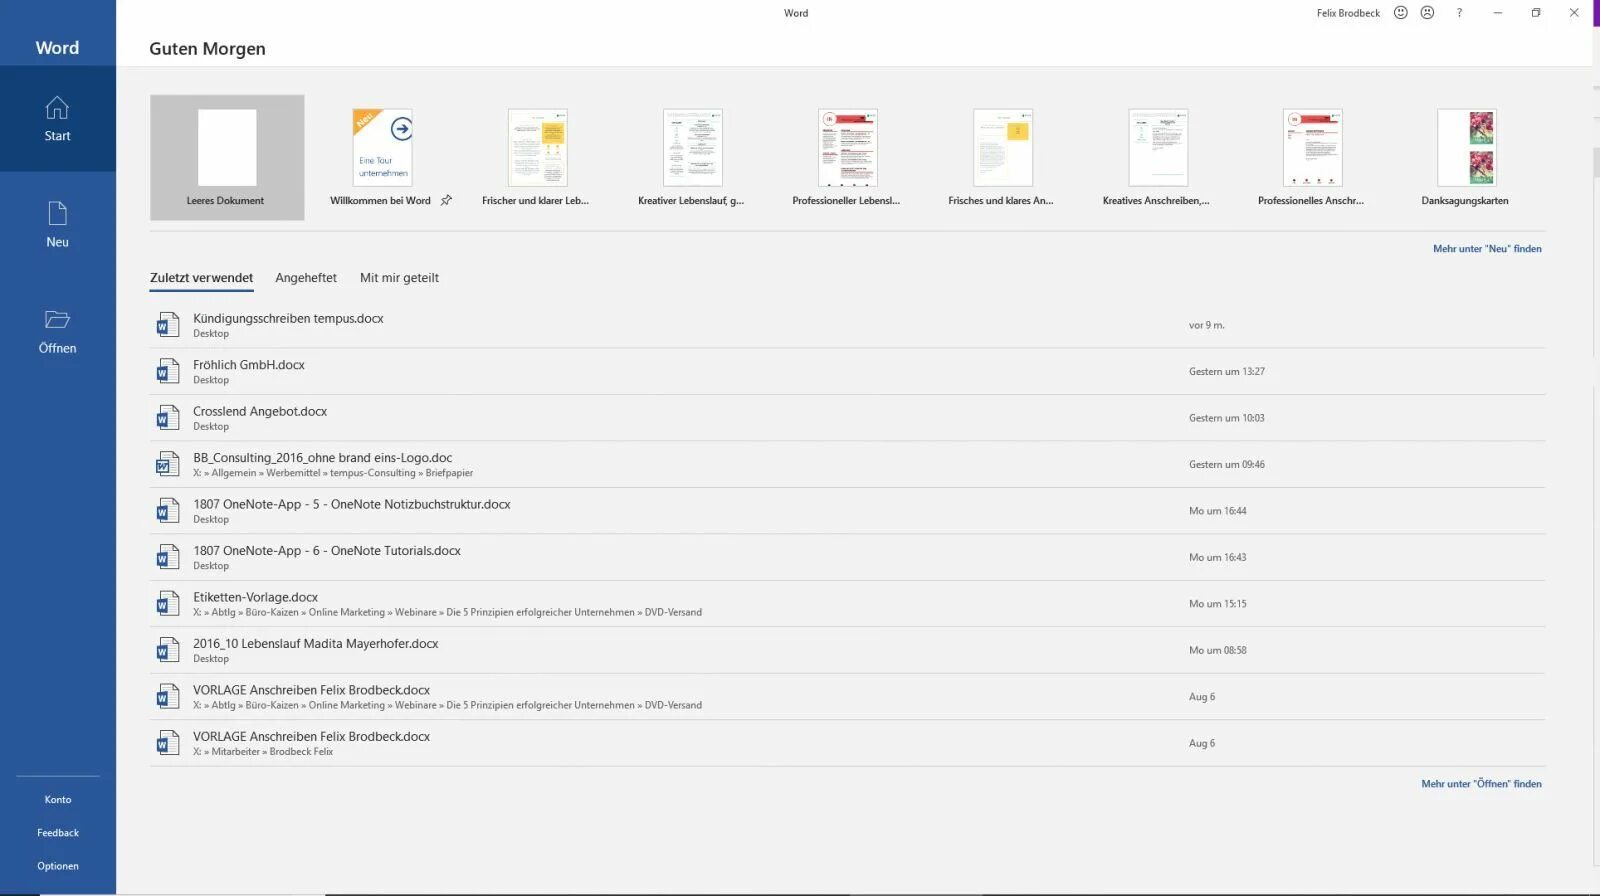Switch to Mit mir geteilt tab
The height and width of the screenshot is (896, 1600).
(x=399, y=278)
